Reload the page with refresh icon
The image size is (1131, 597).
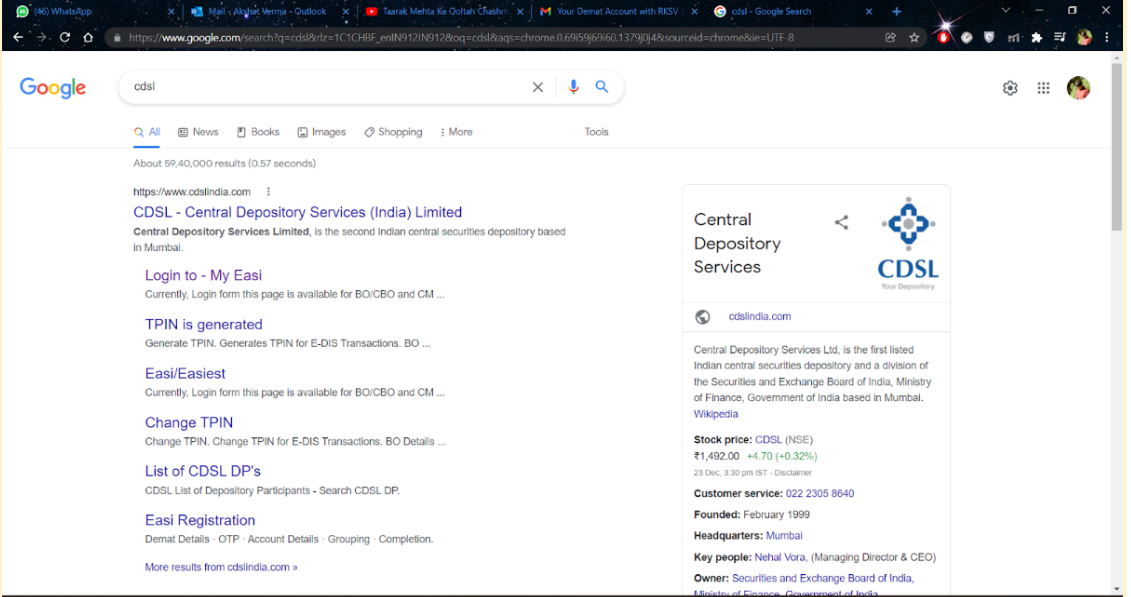[x=65, y=37]
